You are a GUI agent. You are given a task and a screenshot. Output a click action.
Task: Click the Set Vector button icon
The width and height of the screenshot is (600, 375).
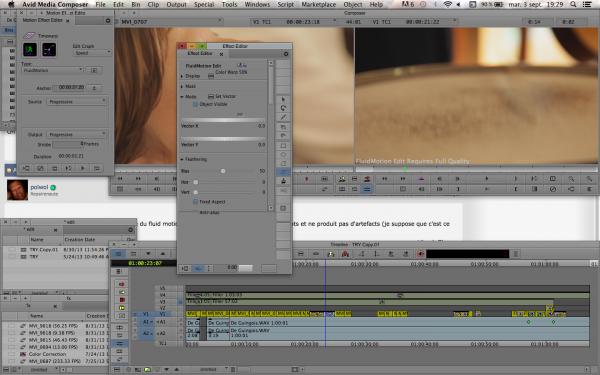211,96
